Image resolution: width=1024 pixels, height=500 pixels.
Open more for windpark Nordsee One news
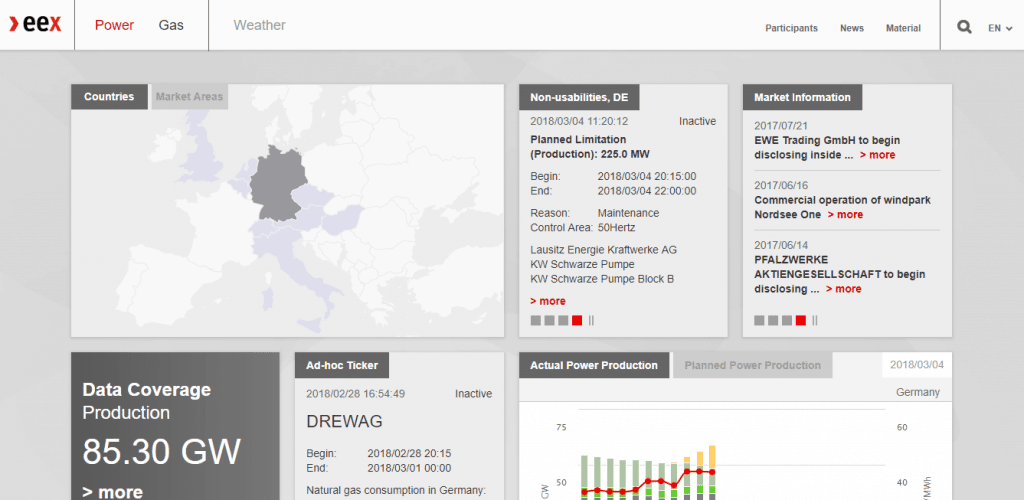pyautogui.click(x=845, y=215)
